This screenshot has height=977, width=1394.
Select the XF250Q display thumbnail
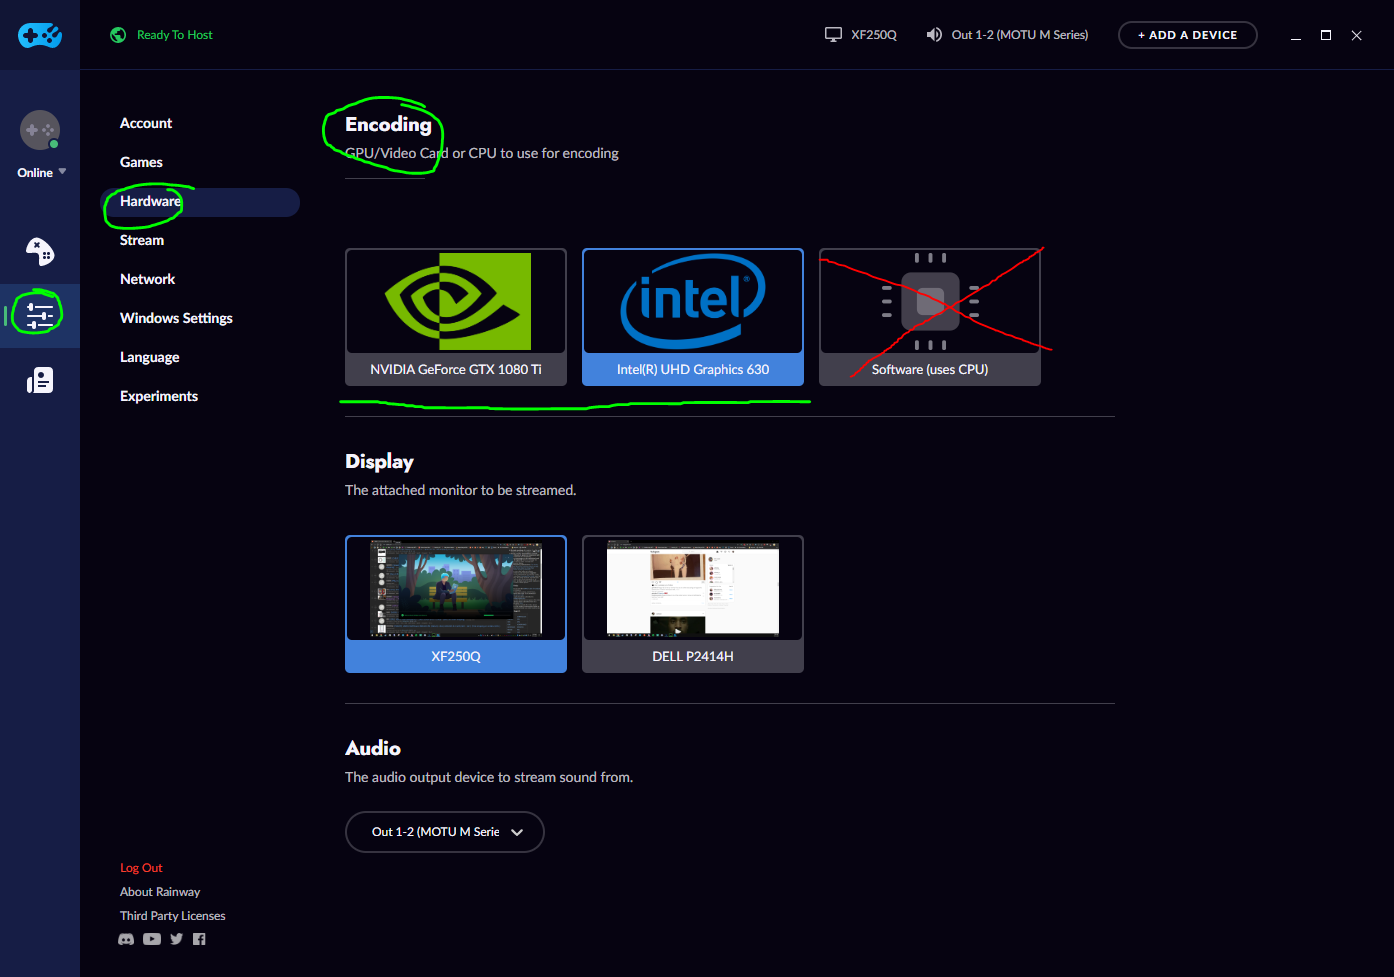pos(456,604)
